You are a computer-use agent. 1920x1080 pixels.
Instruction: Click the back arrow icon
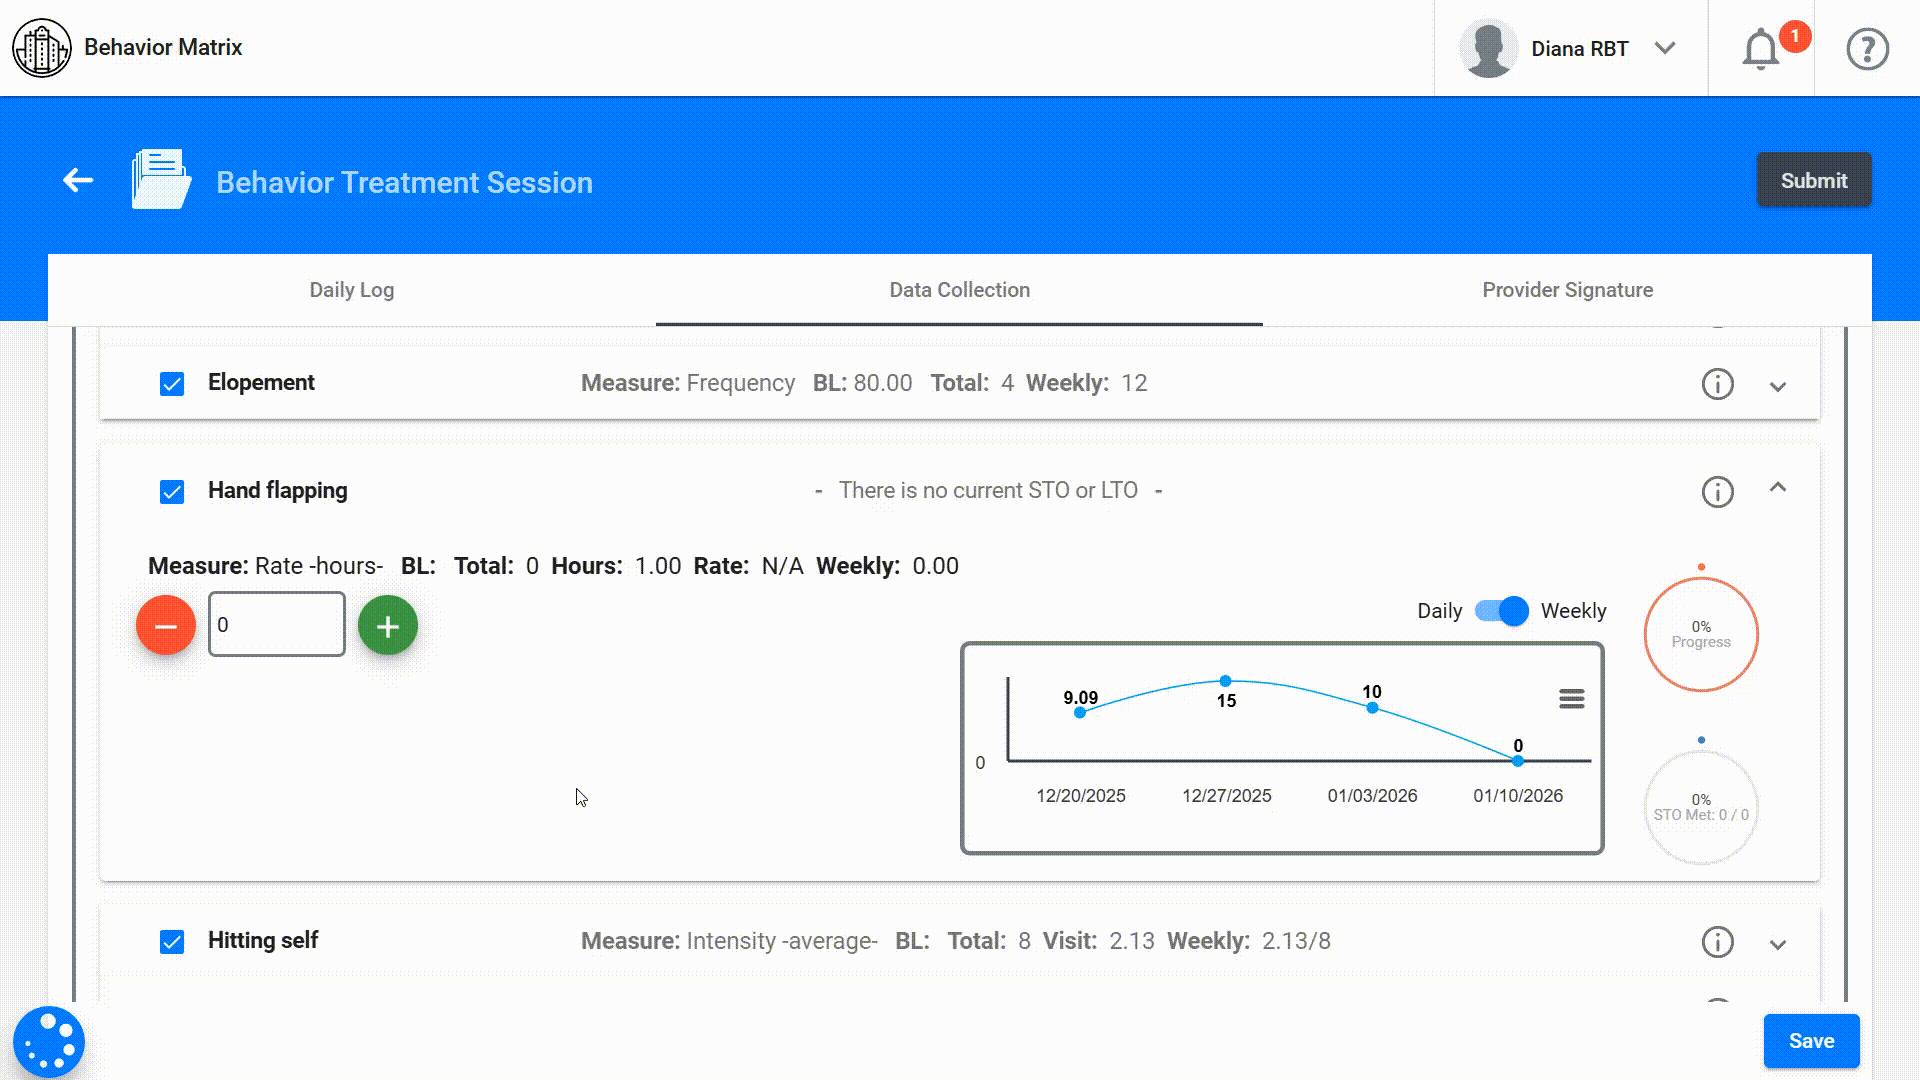click(78, 181)
